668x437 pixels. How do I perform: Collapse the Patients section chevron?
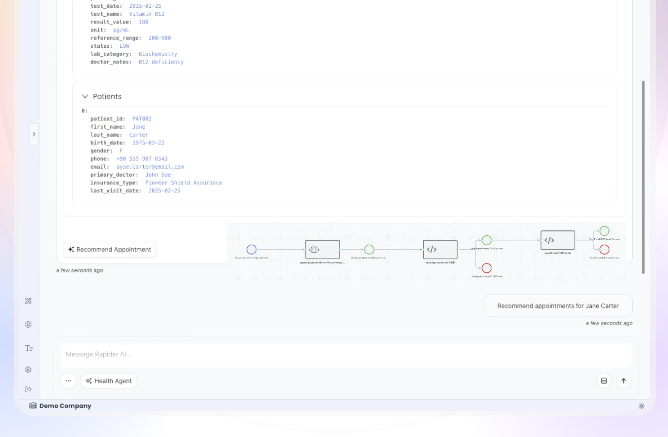[85, 96]
